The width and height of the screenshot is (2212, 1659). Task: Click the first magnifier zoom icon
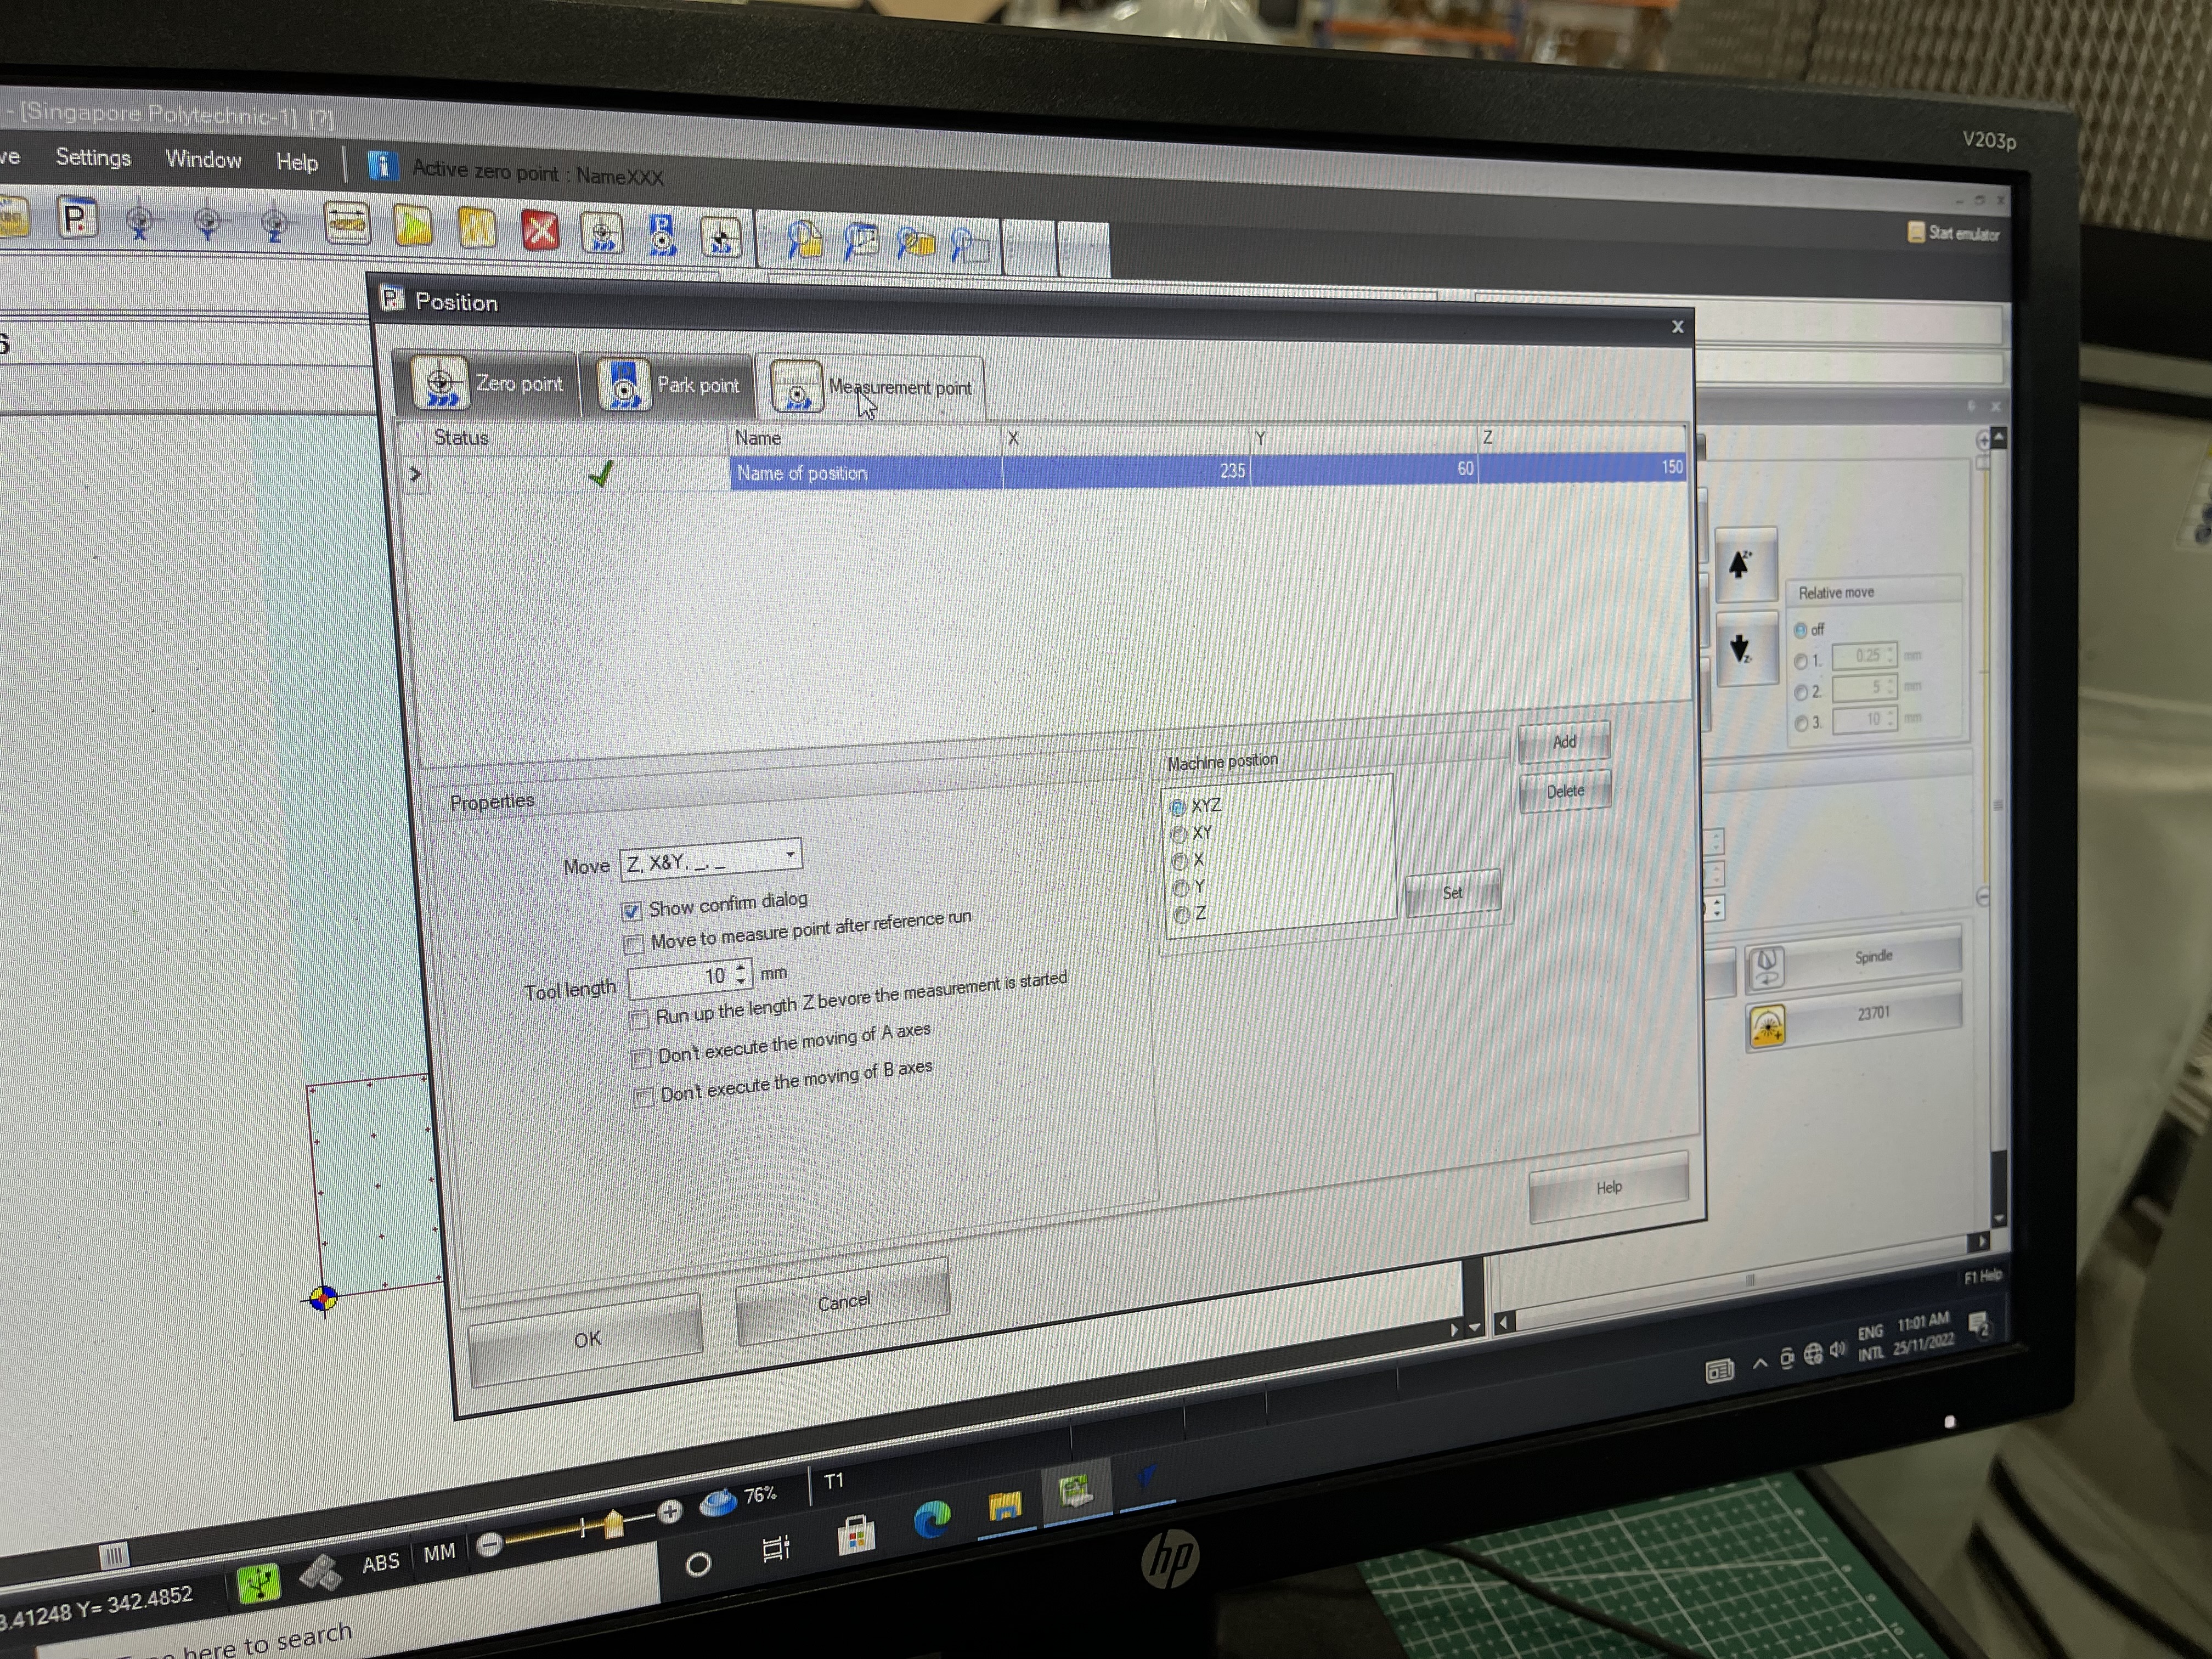(x=804, y=240)
